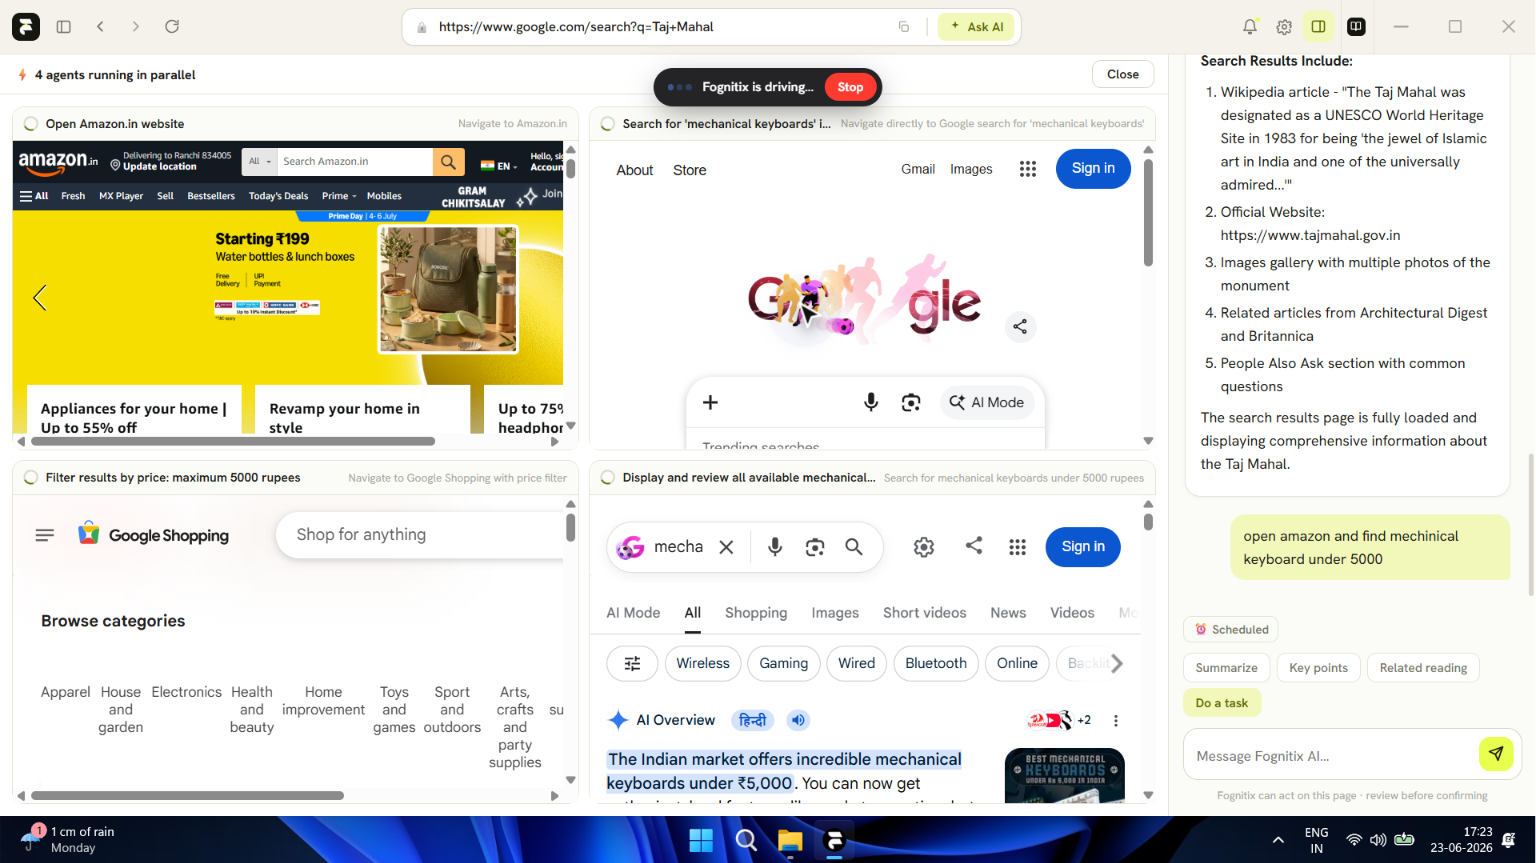Image resolution: width=1536 pixels, height=863 pixels.
Task: Go forward to the next page
Action: click(136, 27)
